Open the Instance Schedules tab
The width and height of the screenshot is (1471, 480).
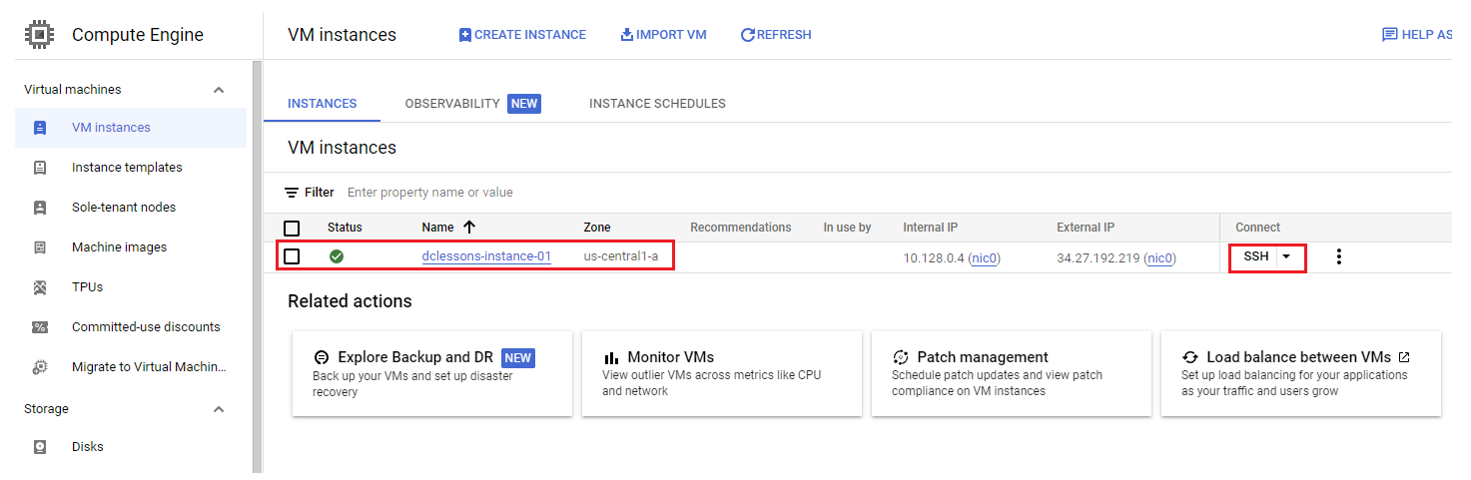[657, 103]
